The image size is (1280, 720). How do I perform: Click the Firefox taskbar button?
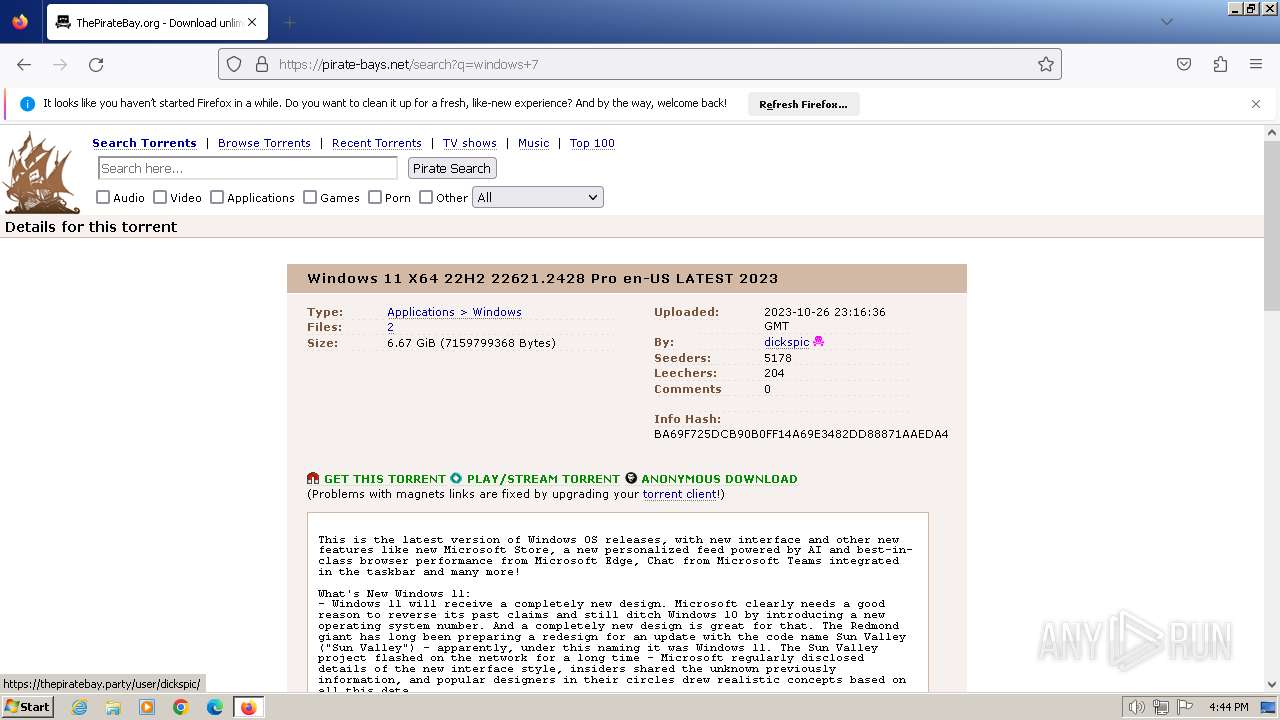tap(248, 707)
